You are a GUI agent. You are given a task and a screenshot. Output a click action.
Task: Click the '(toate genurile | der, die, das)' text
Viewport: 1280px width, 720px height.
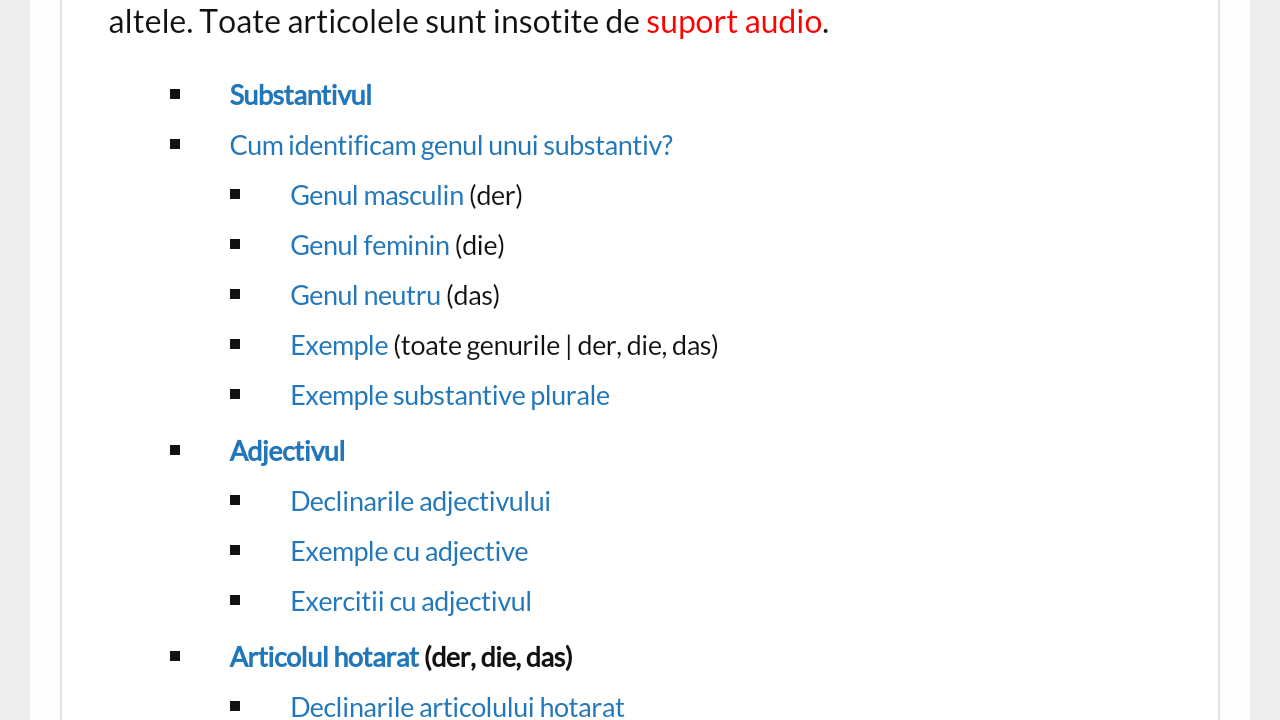(x=556, y=345)
